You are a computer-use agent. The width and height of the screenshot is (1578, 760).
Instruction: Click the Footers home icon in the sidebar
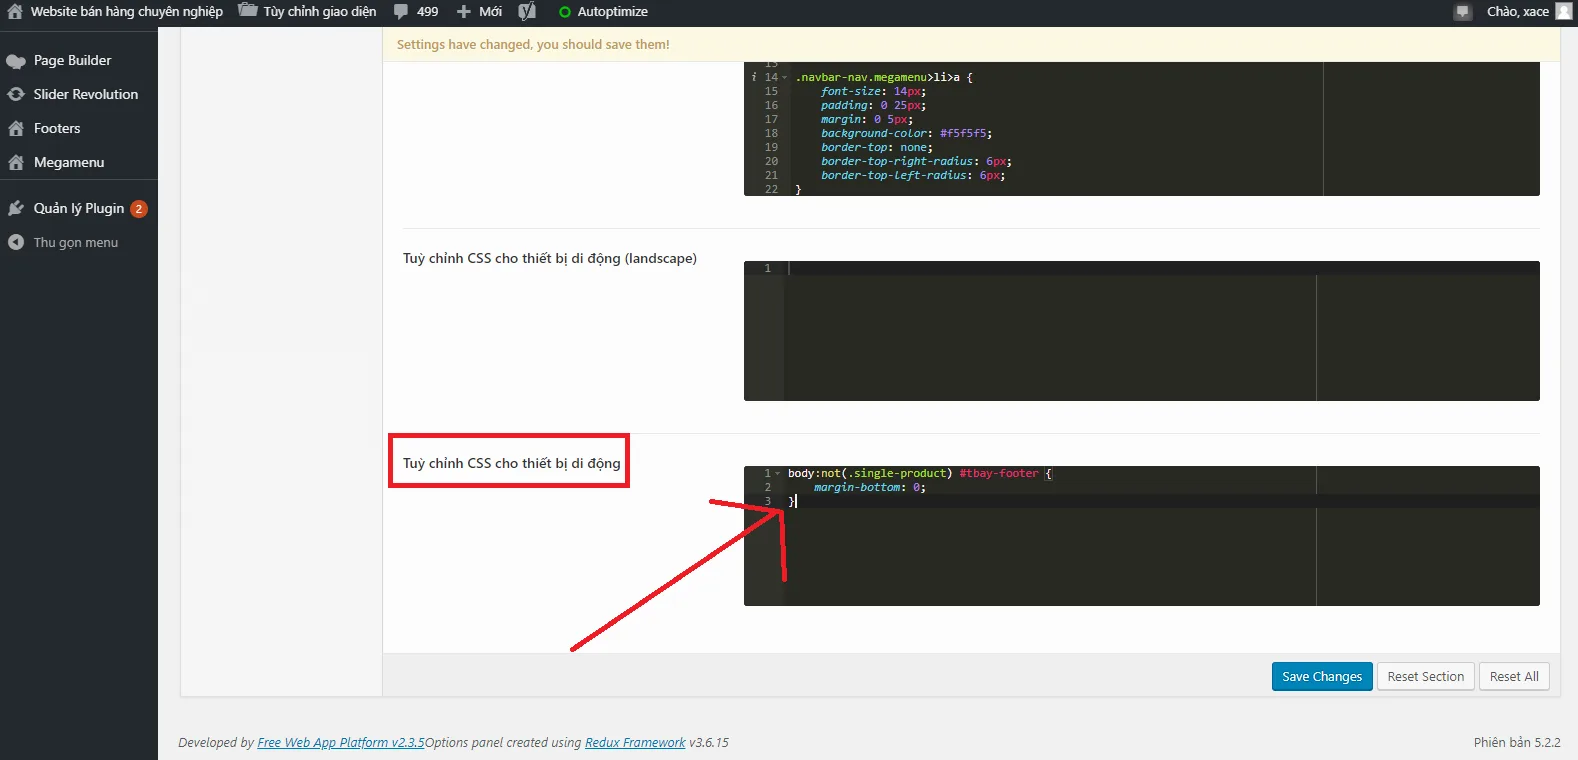pyautogui.click(x=16, y=128)
